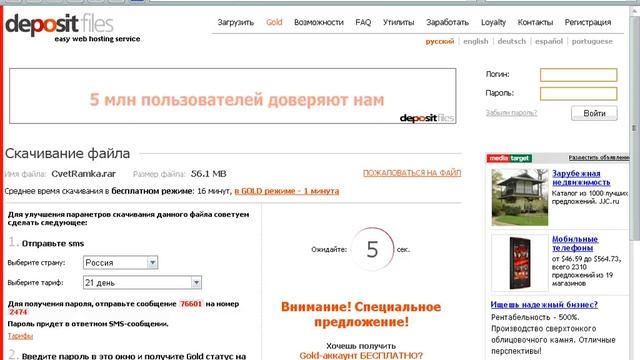This screenshot has height=360, width=640.
Task: Click ПОЖАЛОВАТЬСЯ НА ФАЙЛ link
Action: [412, 173]
